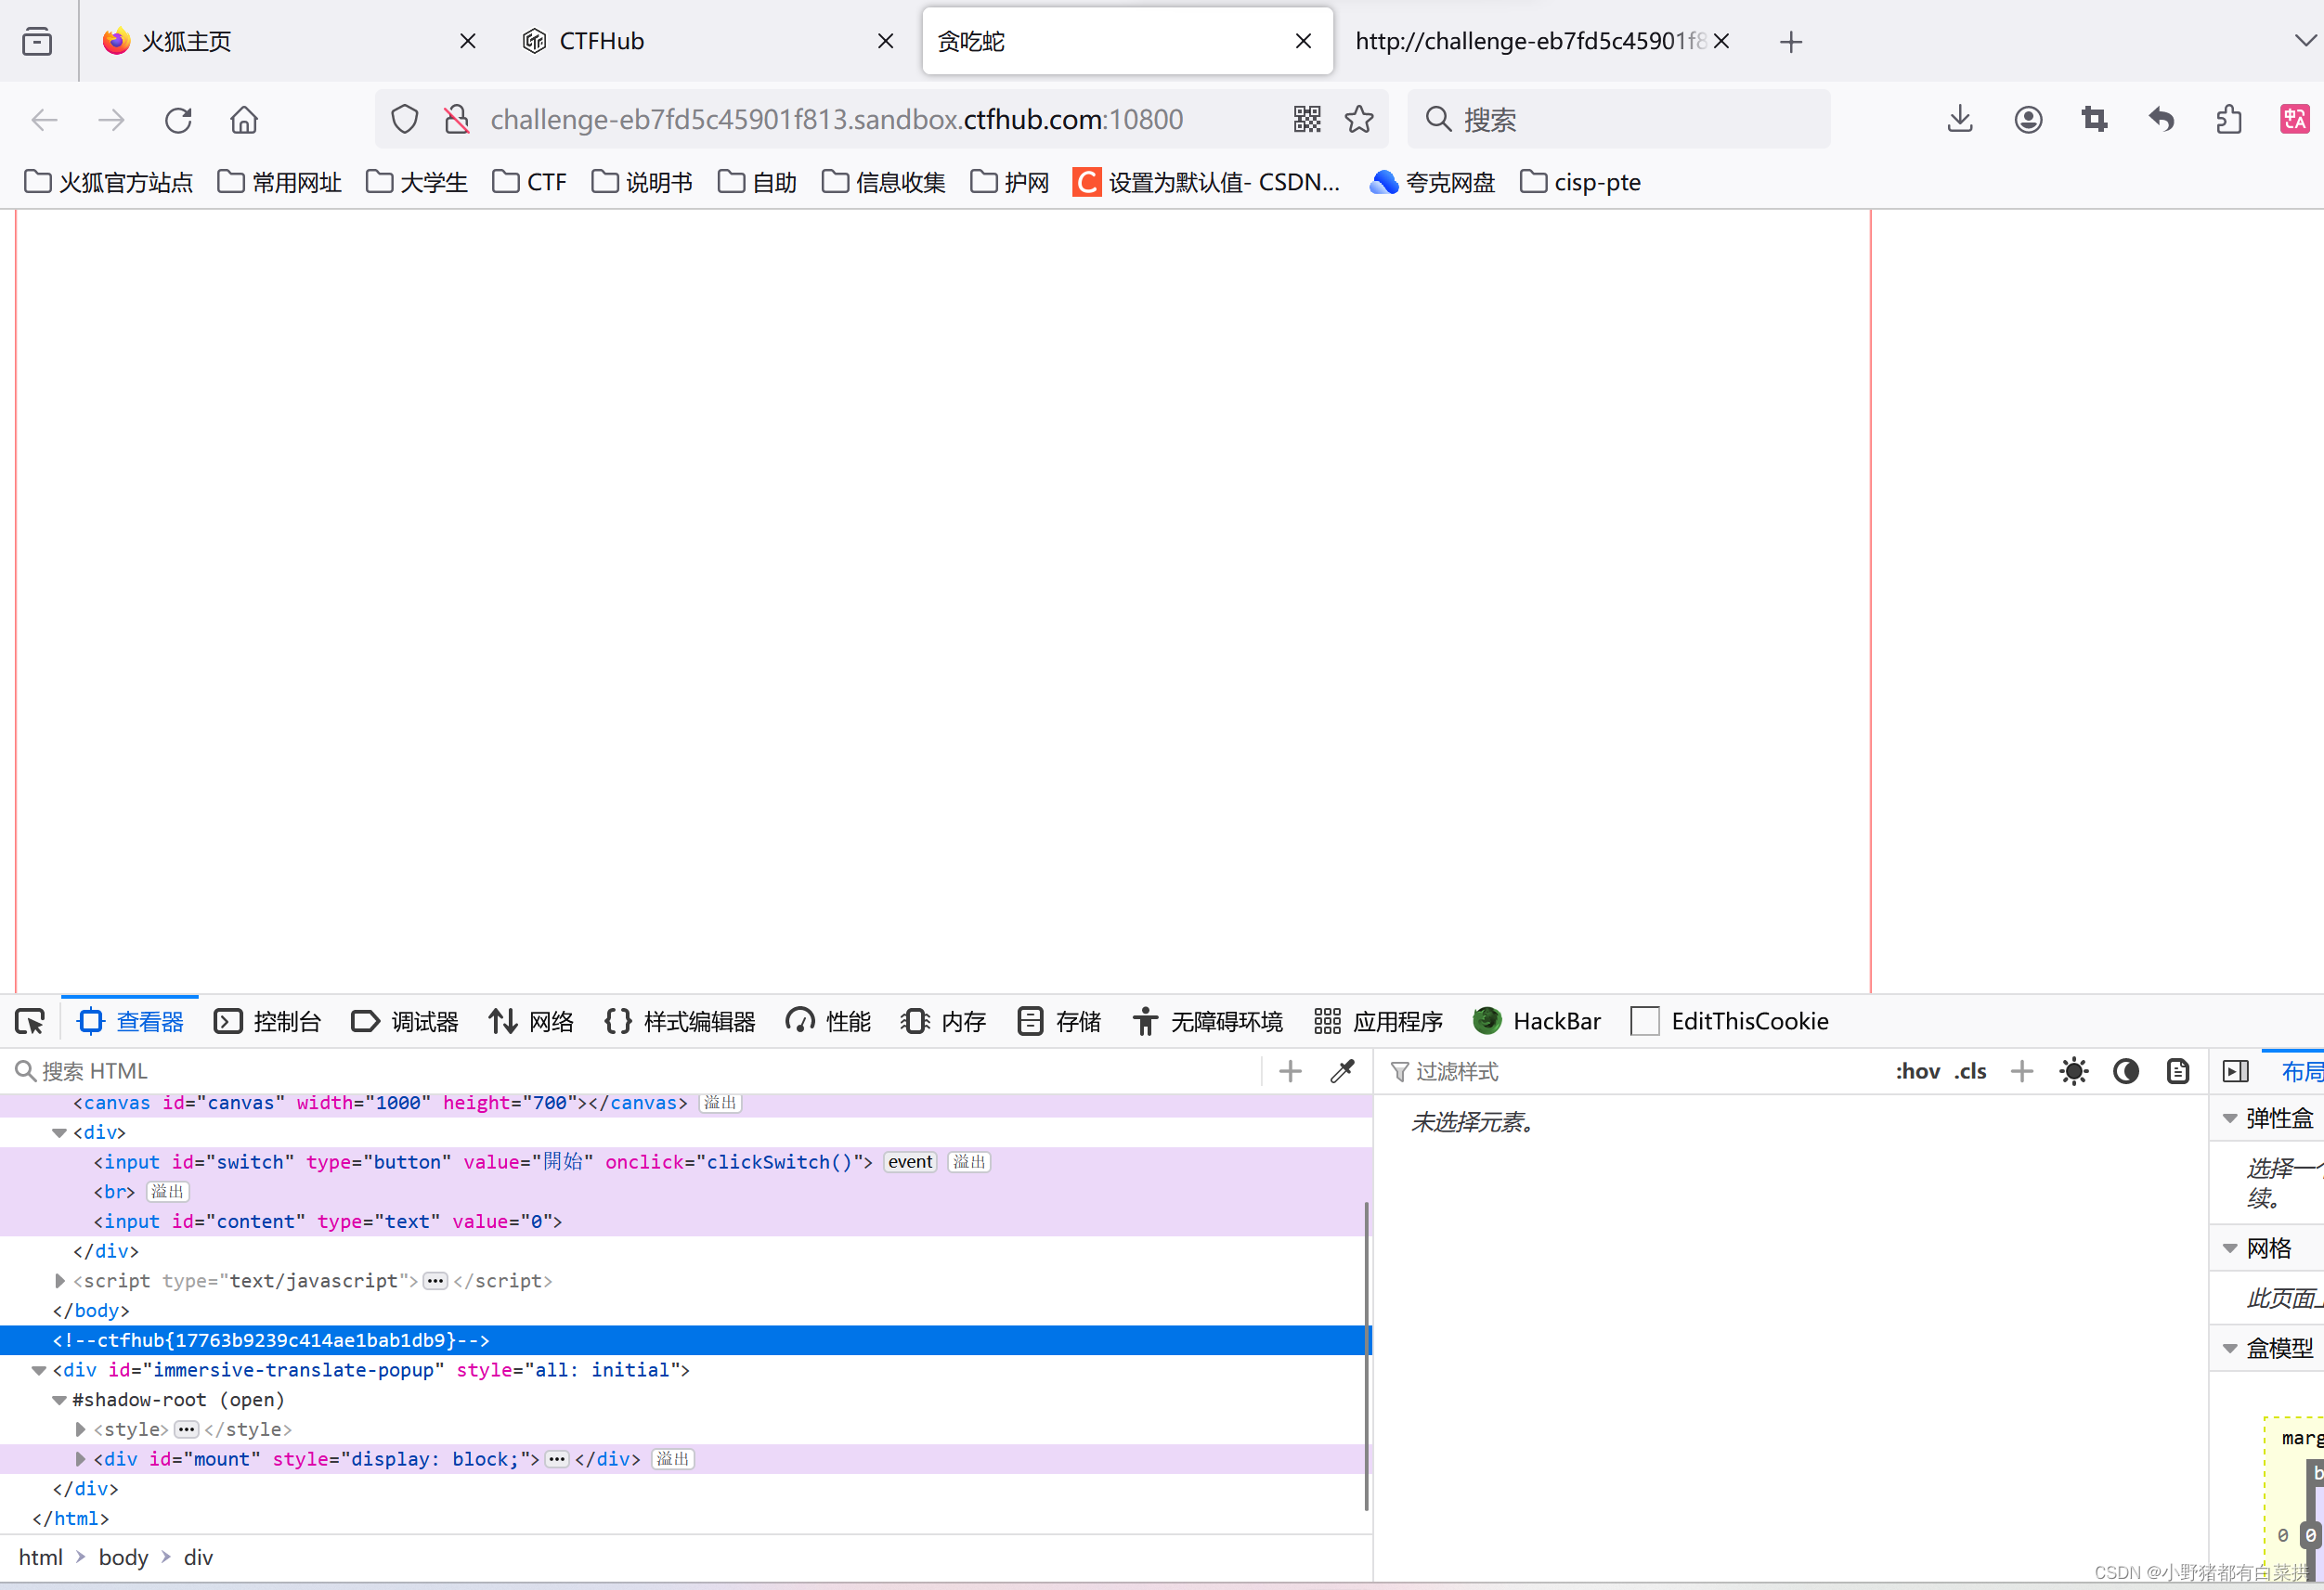The image size is (2324, 1590).
Task: Open the downloads panel
Action: click(x=1960, y=119)
